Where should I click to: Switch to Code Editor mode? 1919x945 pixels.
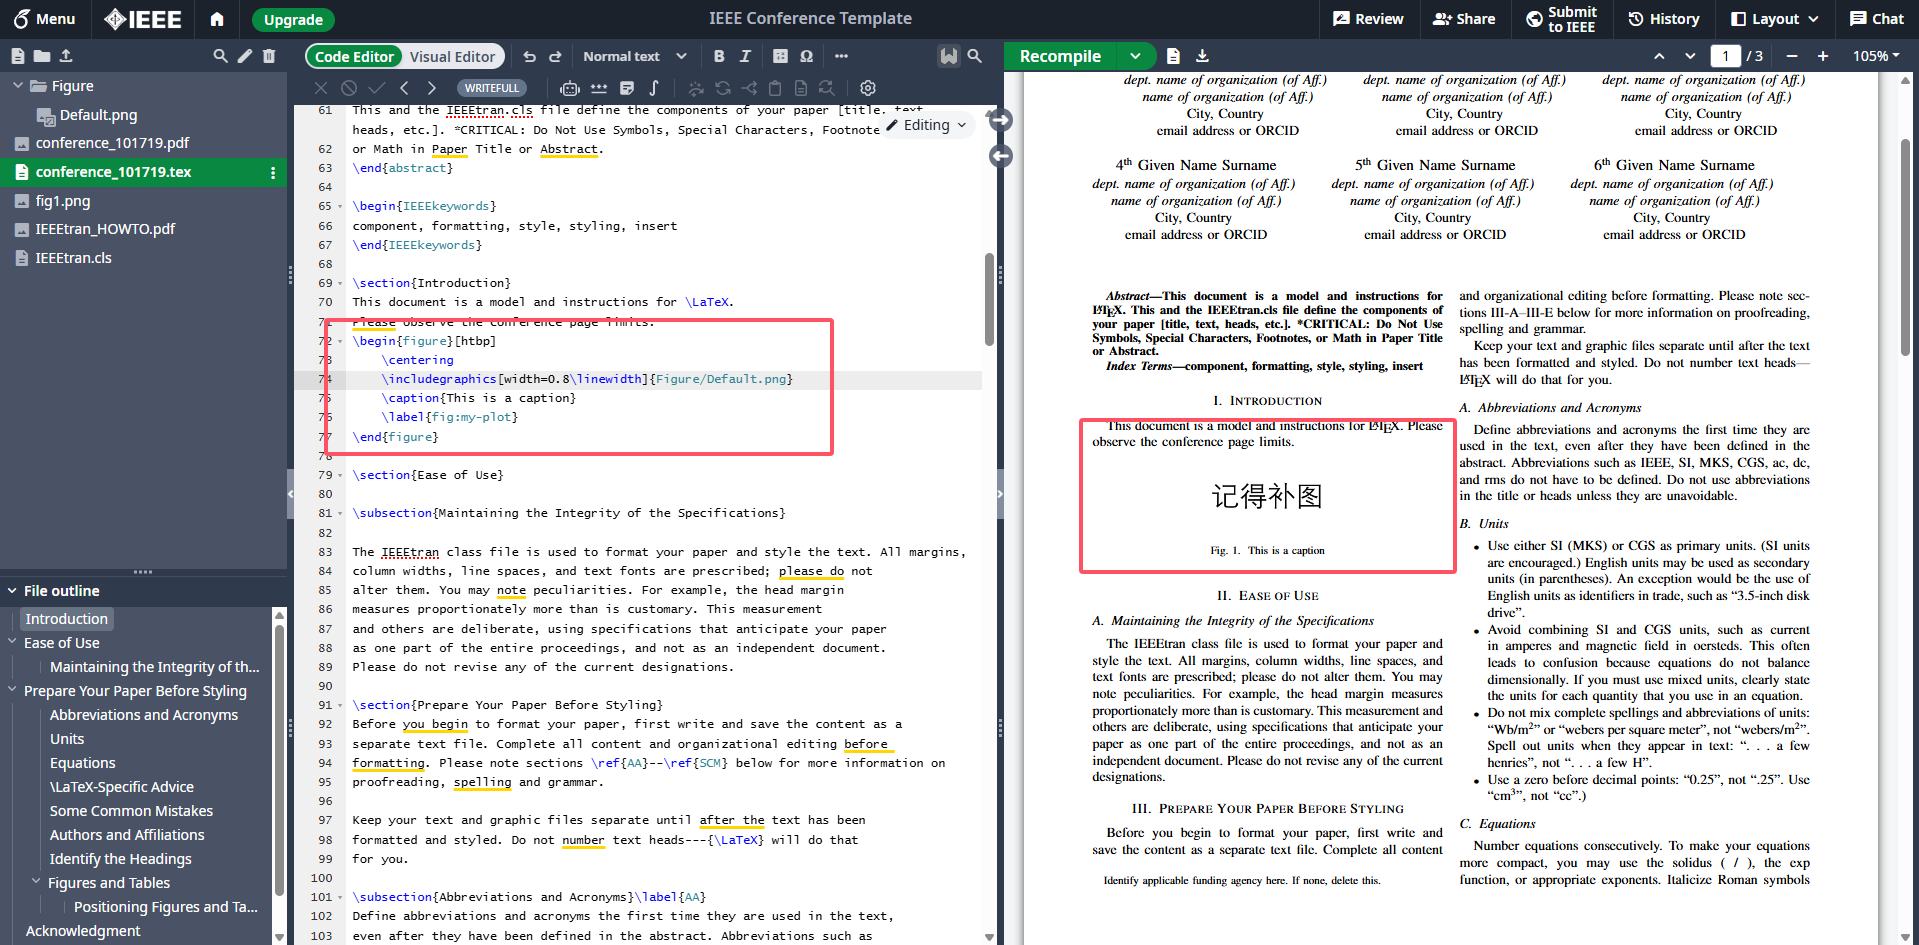pos(354,57)
